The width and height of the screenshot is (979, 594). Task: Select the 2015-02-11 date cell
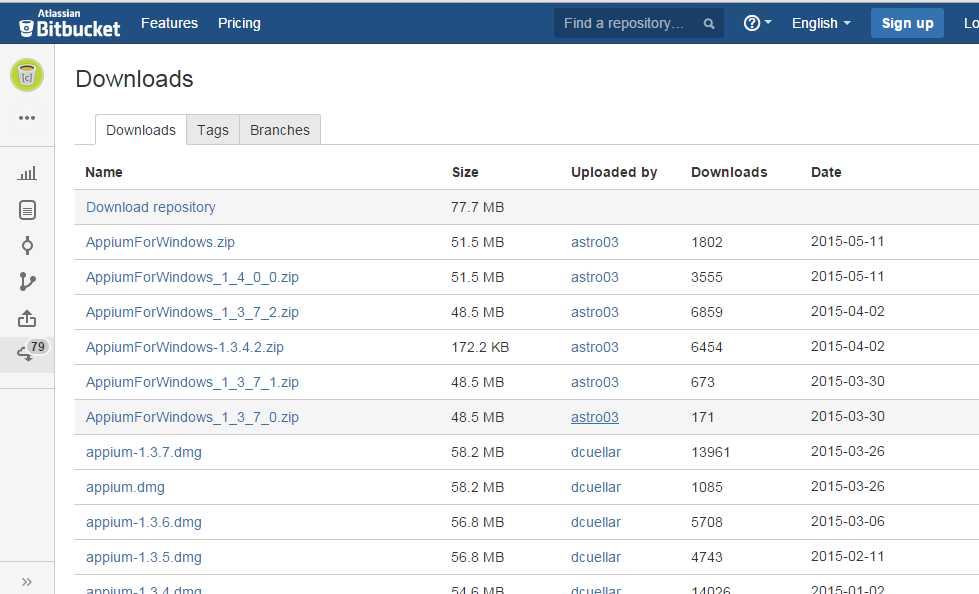(x=847, y=557)
